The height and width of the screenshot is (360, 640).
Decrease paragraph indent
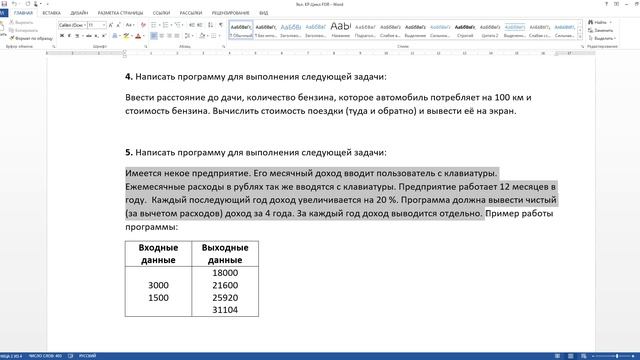tap(192, 25)
